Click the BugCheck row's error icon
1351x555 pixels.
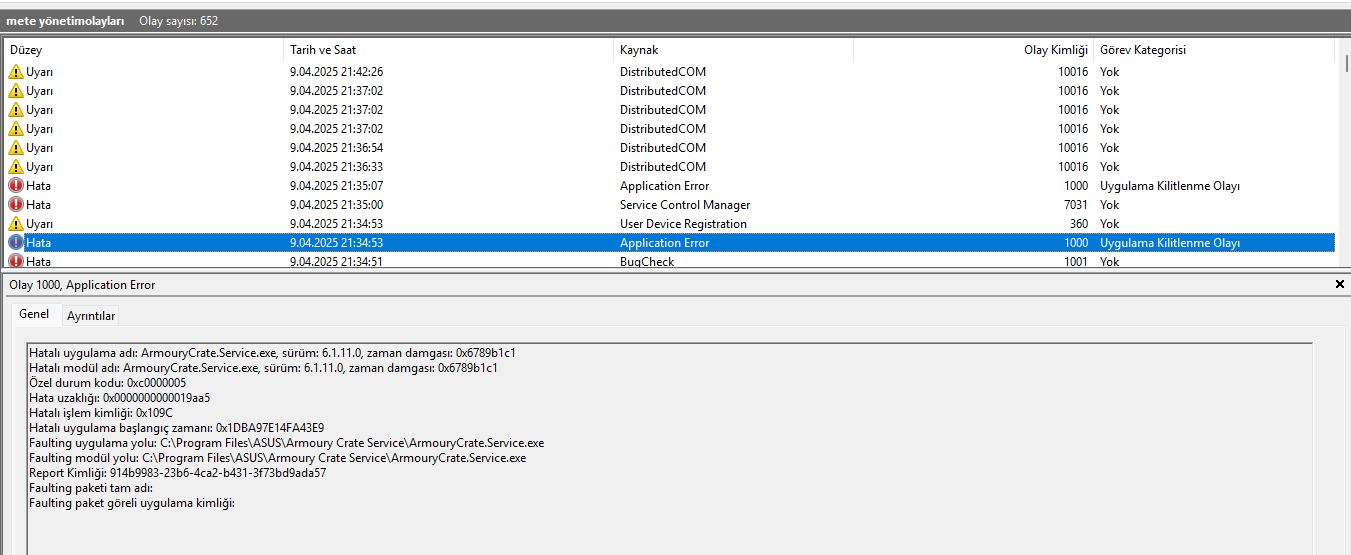click(x=15, y=261)
